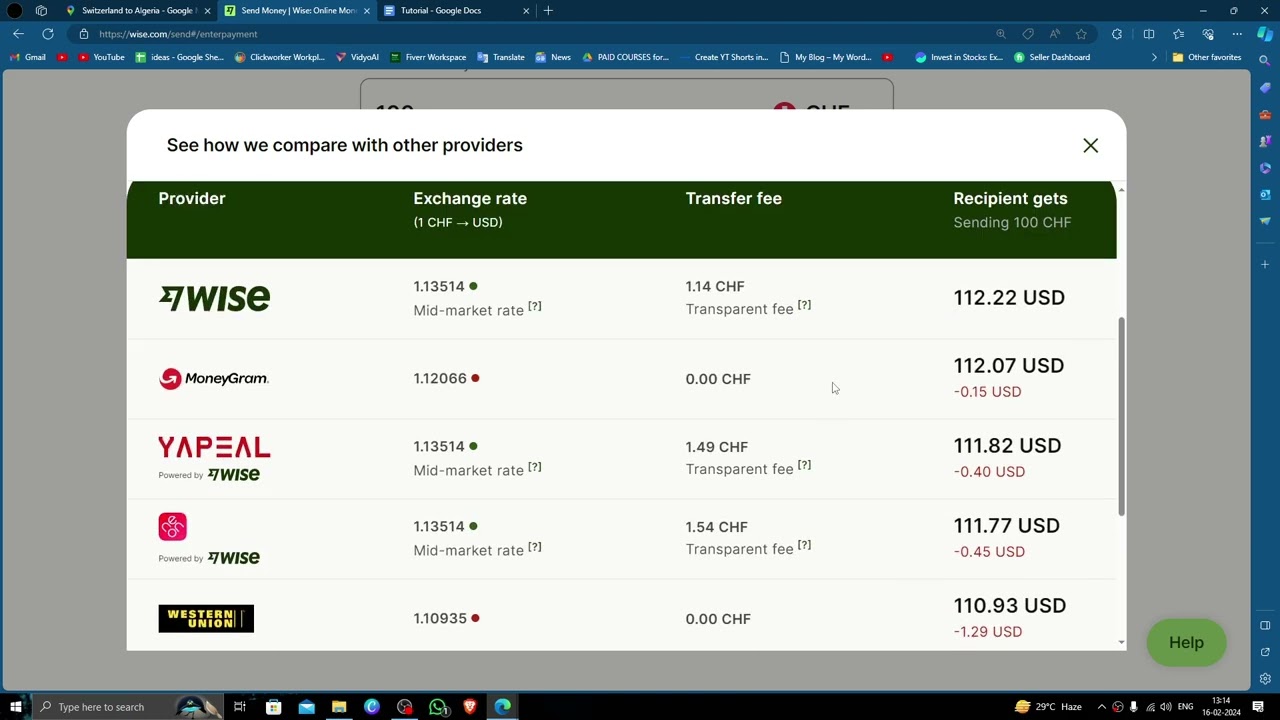Select the Send Money Wise tab
Screen dimensions: 1280x720
point(297,10)
